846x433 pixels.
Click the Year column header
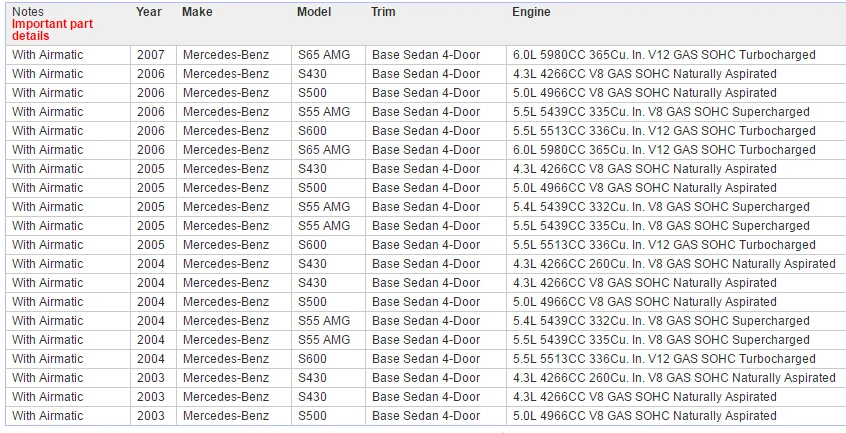[148, 12]
